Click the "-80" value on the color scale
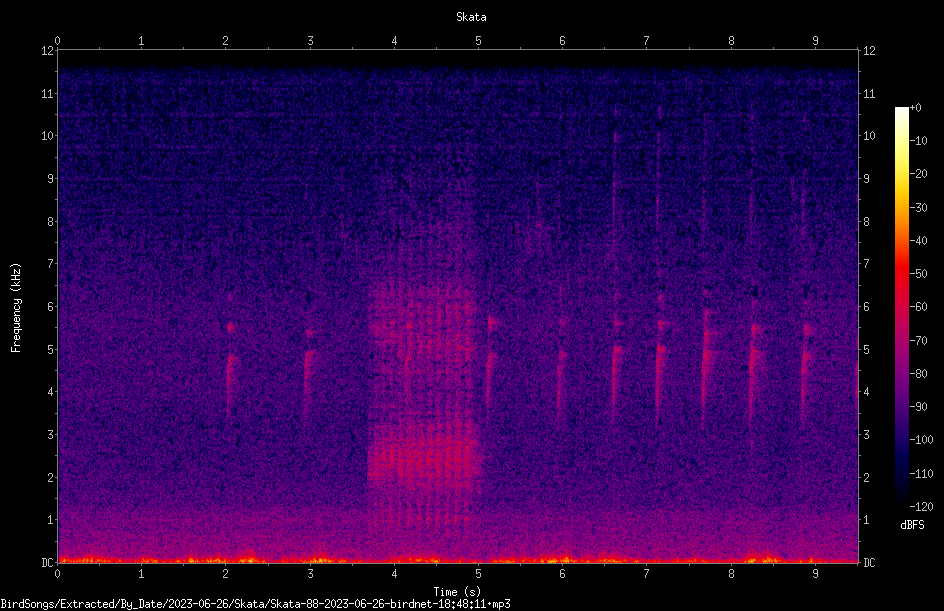Viewport: 944px width, 611px height. (918, 374)
